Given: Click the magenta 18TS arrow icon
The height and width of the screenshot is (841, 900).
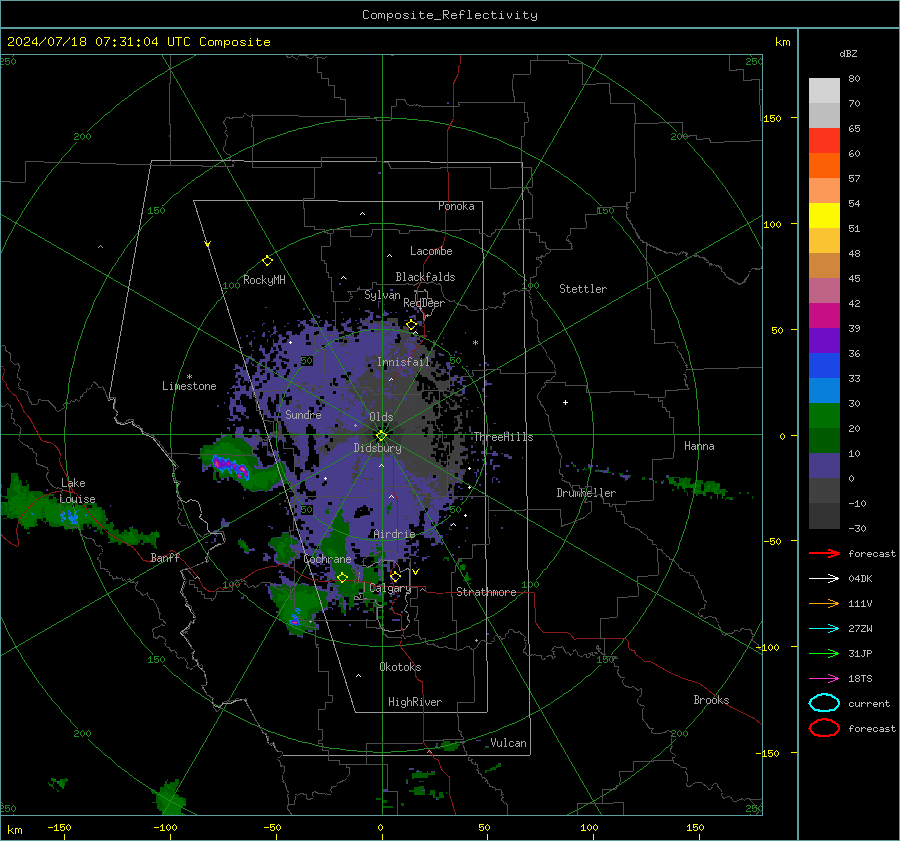Looking at the screenshot, I should [x=824, y=679].
